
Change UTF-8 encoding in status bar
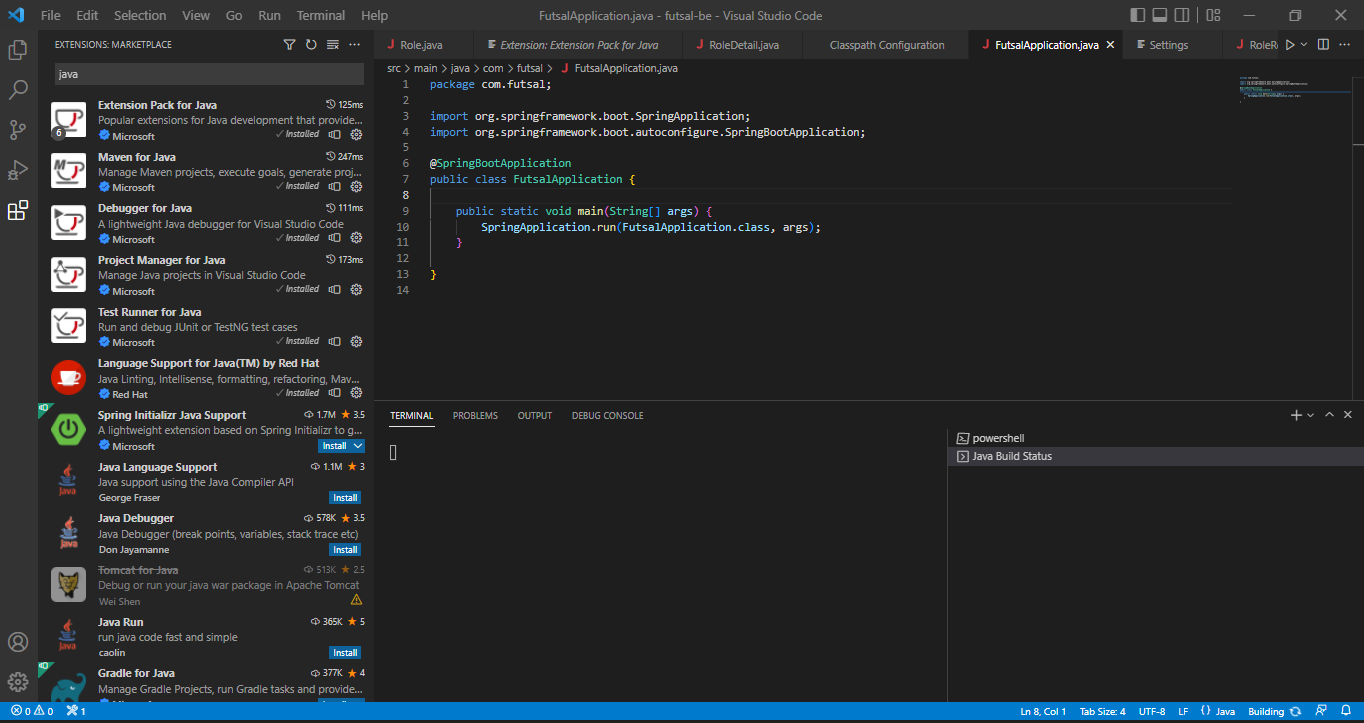pyautogui.click(x=1151, y=711)
